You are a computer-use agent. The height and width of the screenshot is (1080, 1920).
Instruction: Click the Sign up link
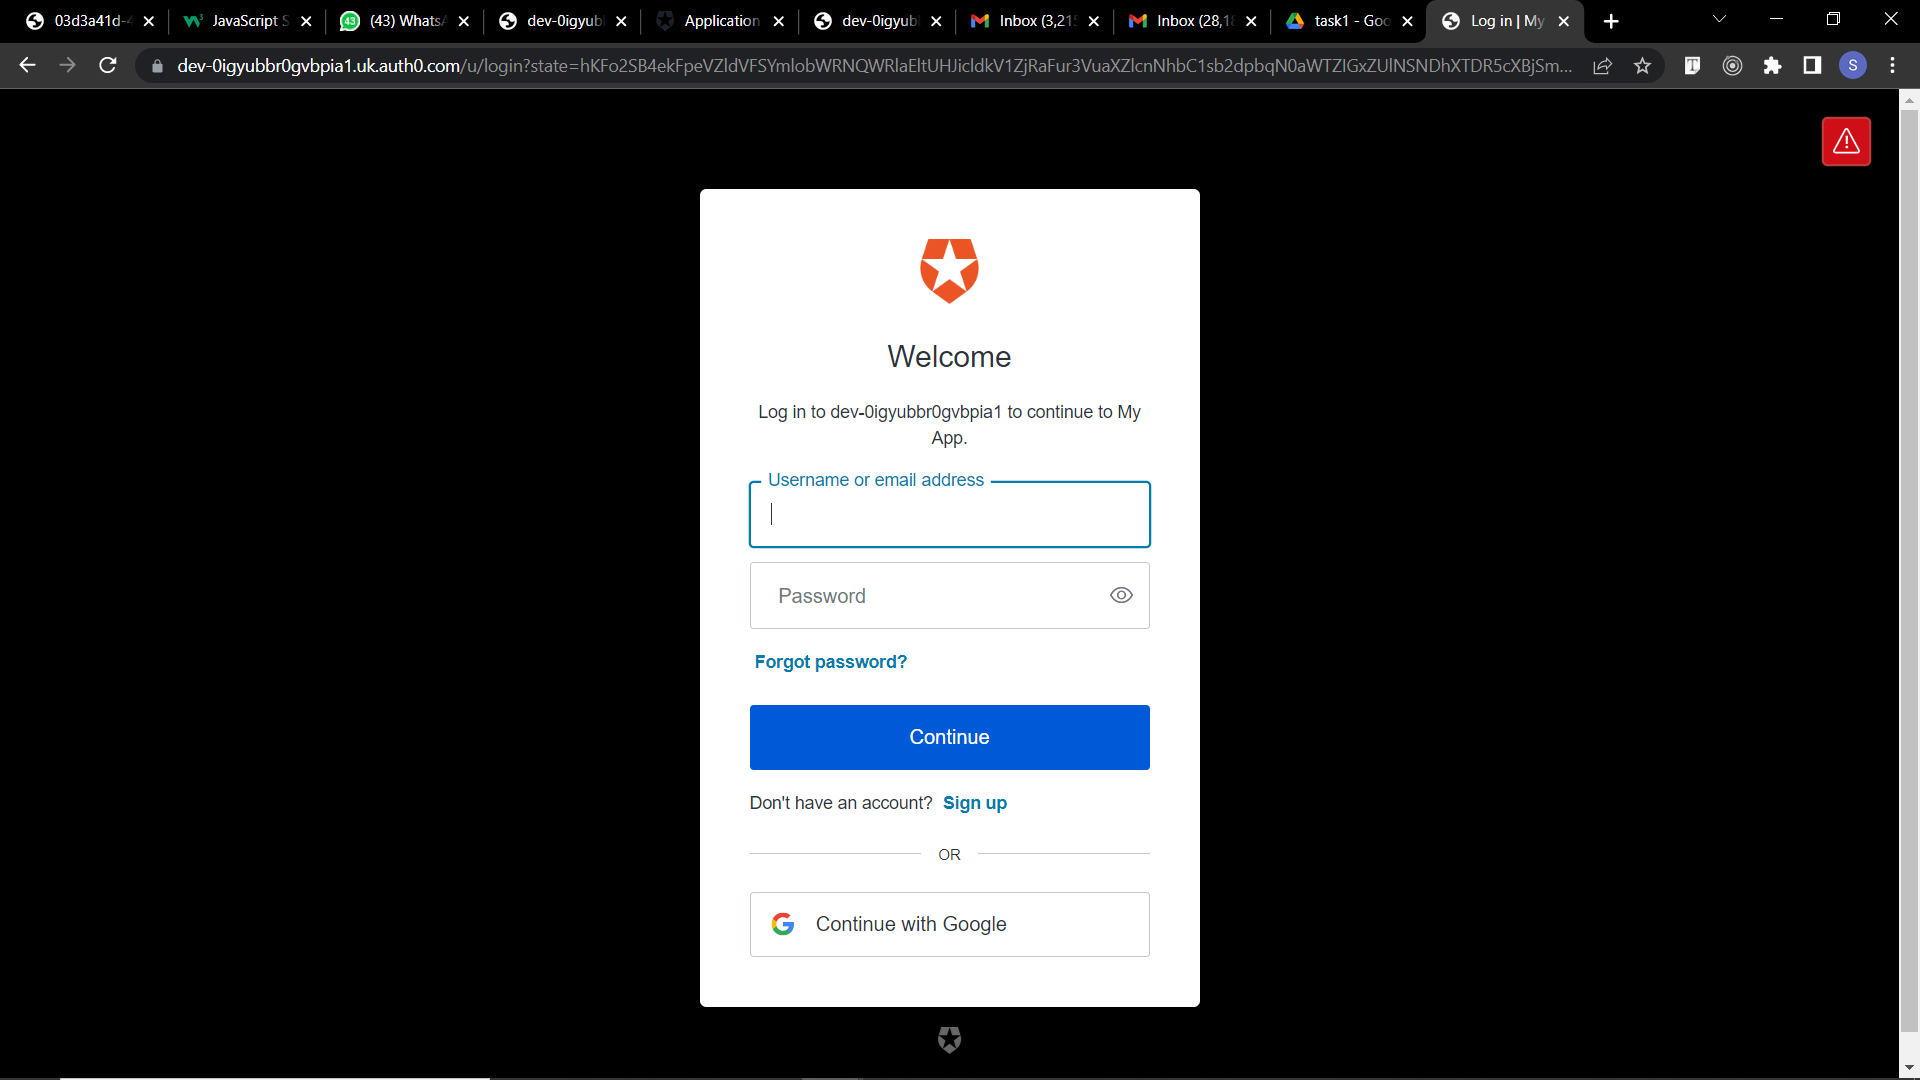(x=974, y=803)
